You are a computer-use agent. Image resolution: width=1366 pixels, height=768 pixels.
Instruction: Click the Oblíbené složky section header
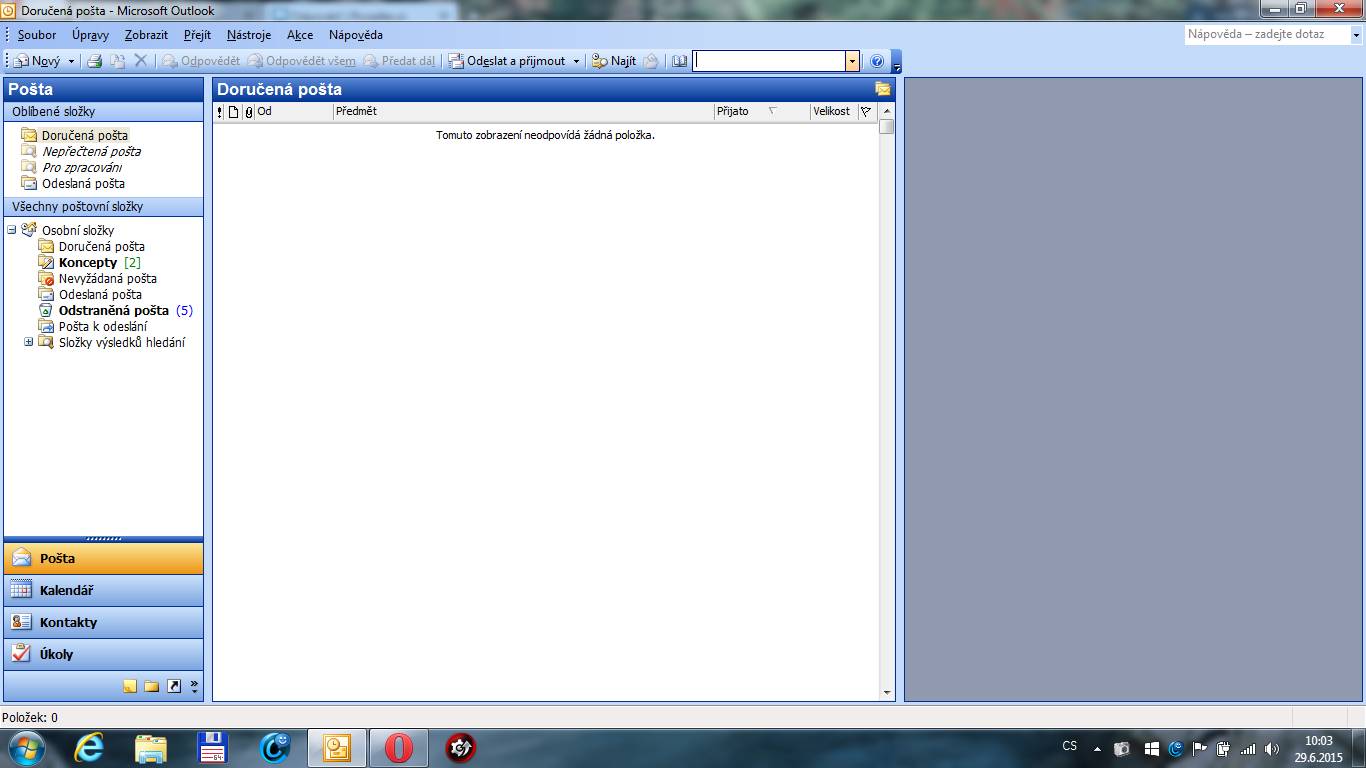pyautogui.click(x=103, y=112)
